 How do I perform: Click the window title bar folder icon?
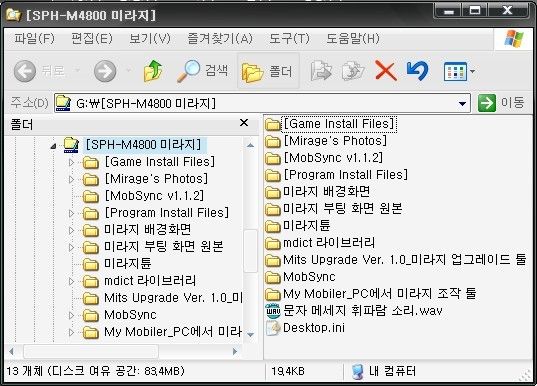click(x=14, y=14)
